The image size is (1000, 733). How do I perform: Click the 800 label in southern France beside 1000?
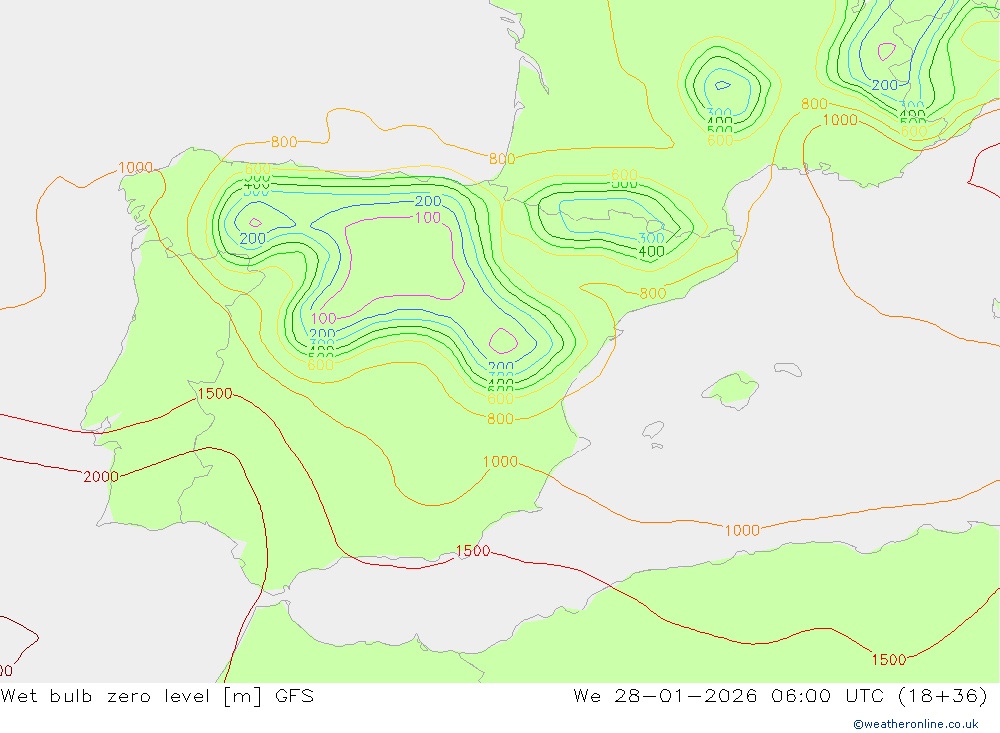[x=814, y=103]
